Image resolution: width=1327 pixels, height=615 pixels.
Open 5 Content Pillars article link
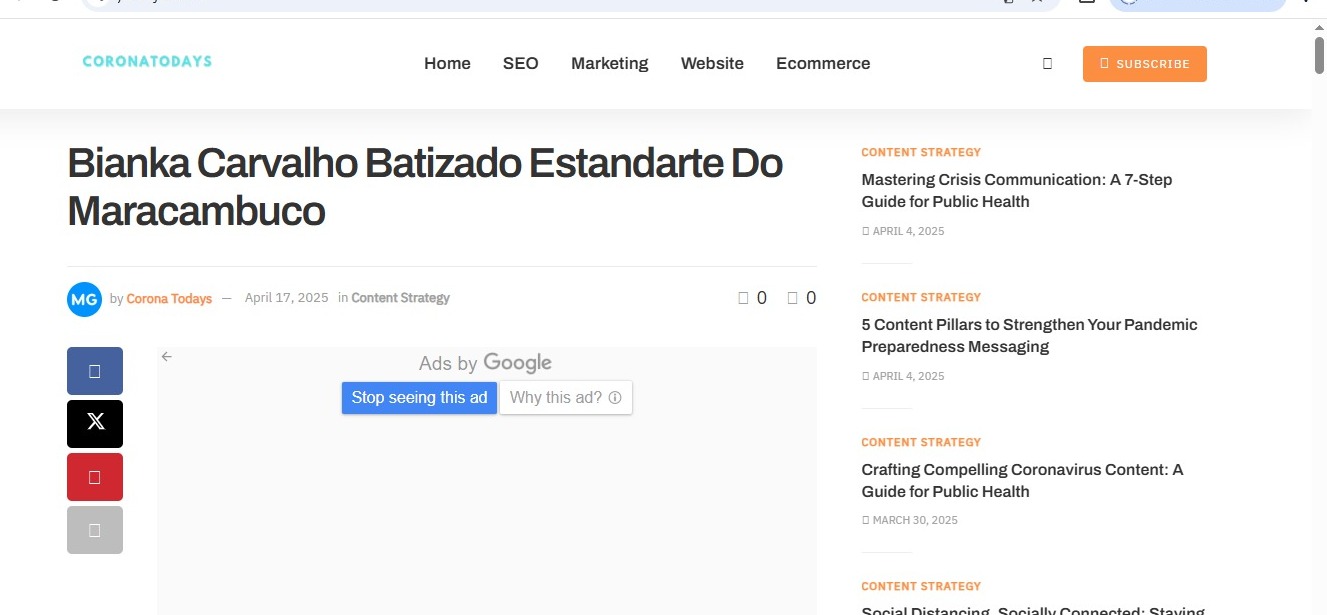tap(1029, 336)
